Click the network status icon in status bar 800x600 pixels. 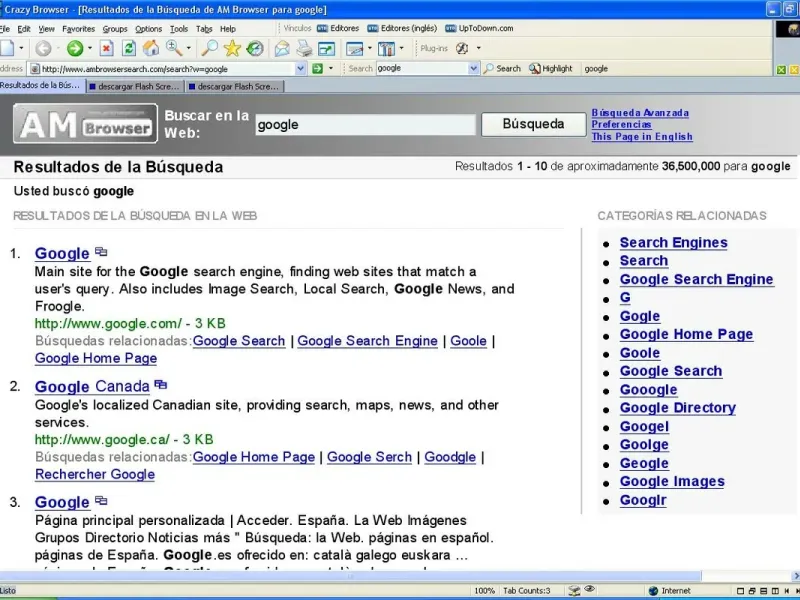point(574,590)
